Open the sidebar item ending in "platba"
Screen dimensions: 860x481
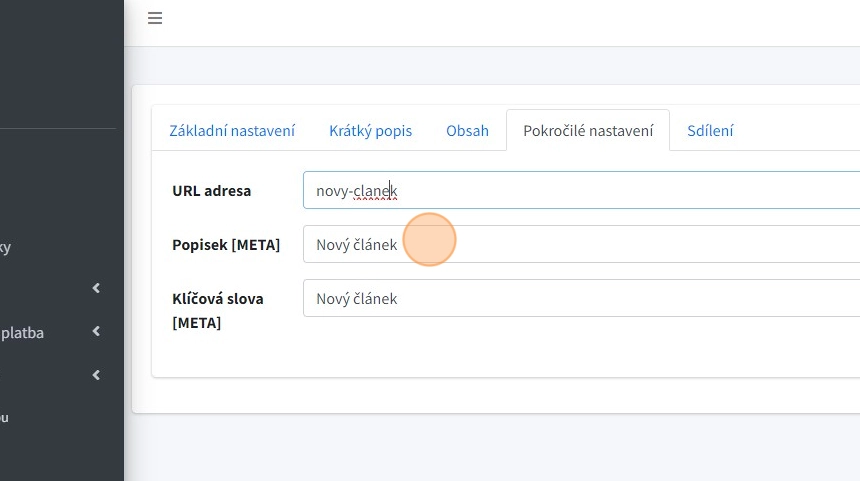point(22,332)
